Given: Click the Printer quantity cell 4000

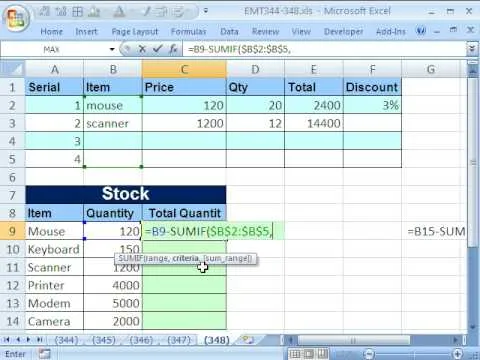Looking at the screenshot, I should pos(113,285).
